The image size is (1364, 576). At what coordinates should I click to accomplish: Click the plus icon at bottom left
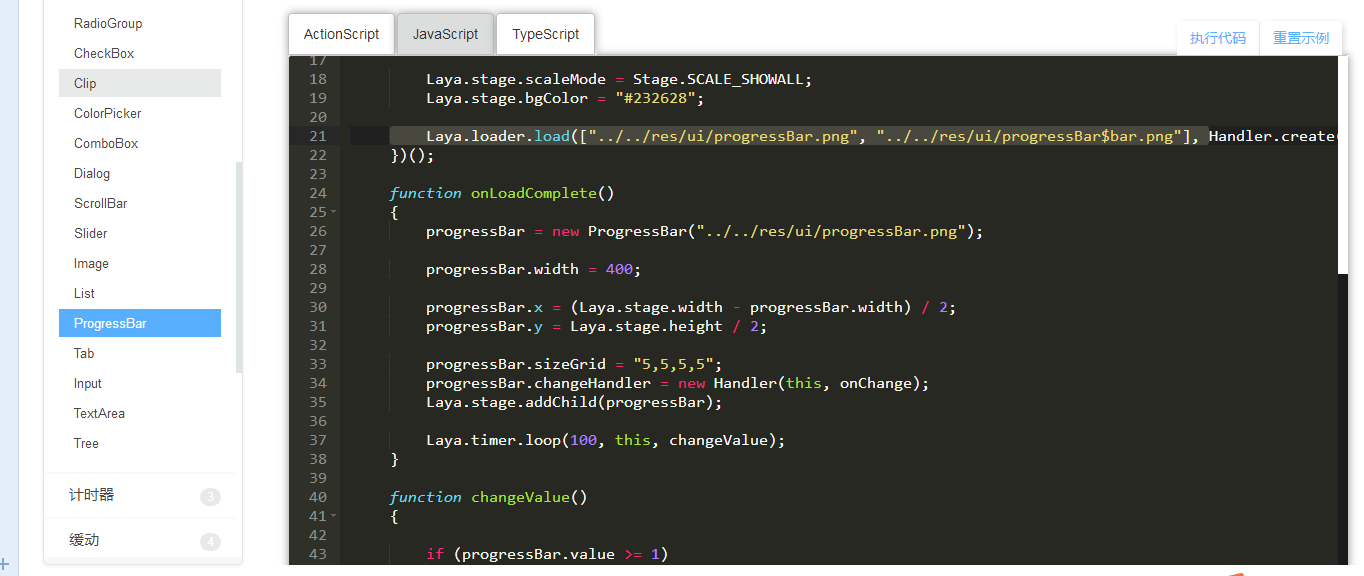pos(5,564)
